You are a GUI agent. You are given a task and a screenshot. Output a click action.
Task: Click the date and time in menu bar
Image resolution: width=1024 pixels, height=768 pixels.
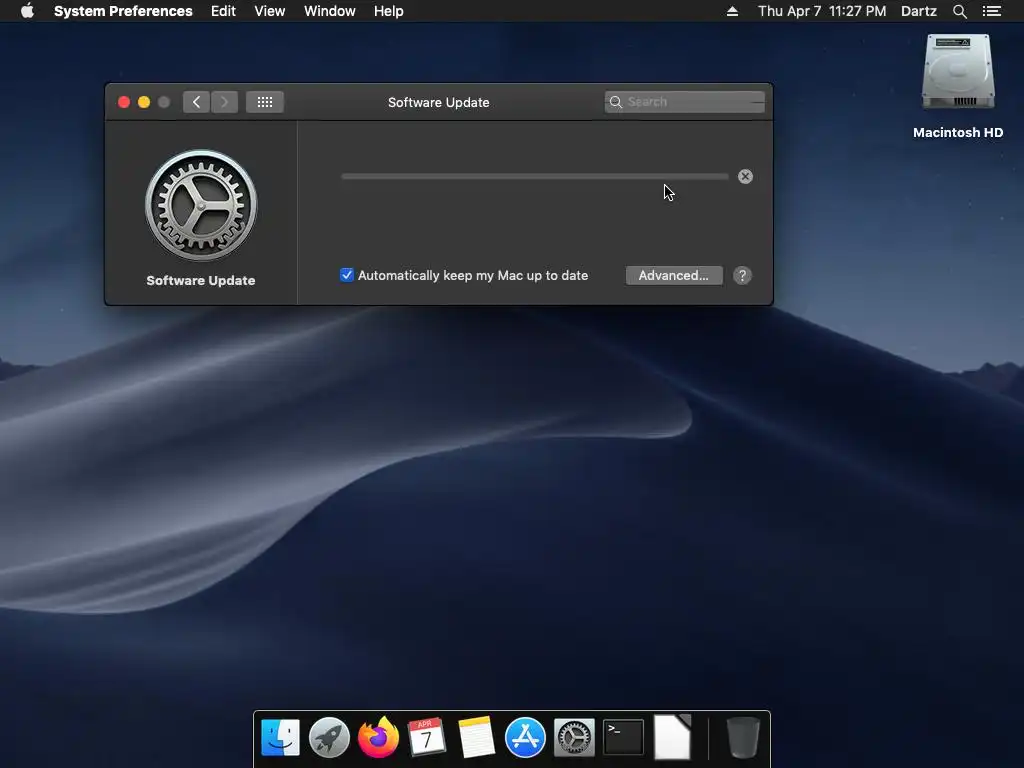[x=822, y=11]
